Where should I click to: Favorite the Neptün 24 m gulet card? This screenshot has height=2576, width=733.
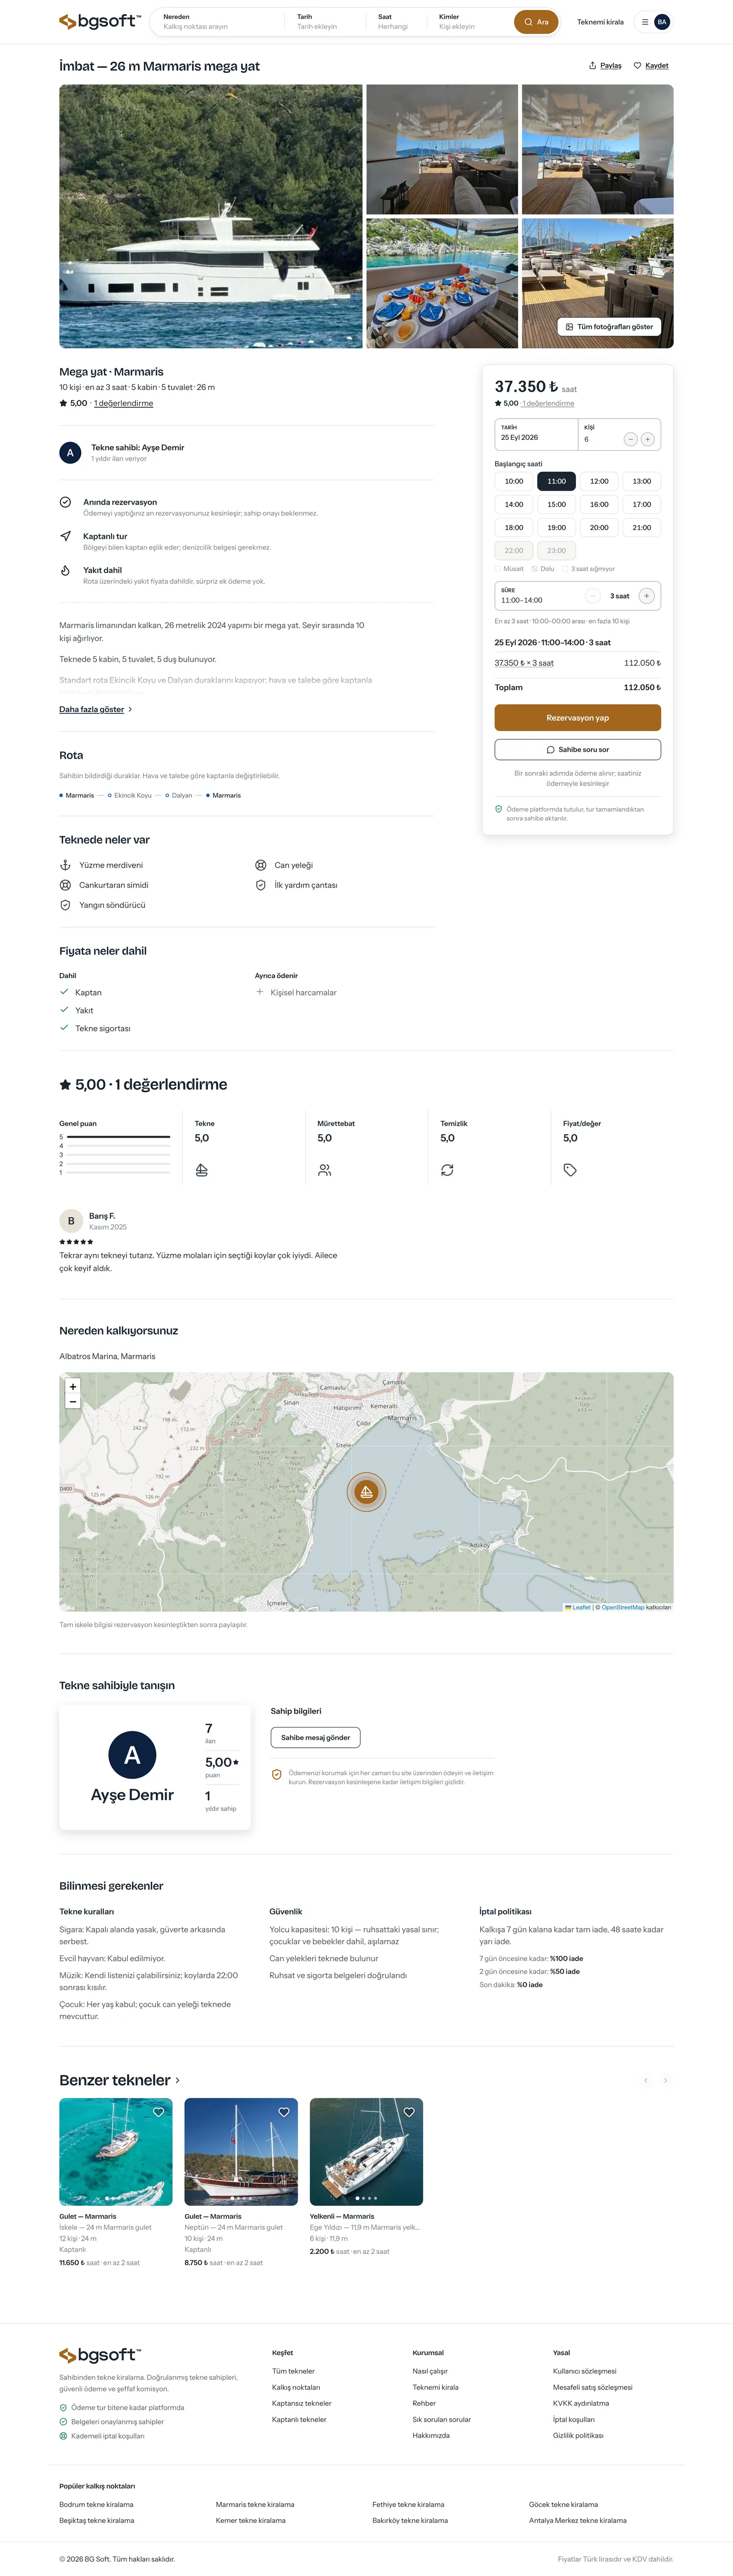click(x=284, y=2113)
